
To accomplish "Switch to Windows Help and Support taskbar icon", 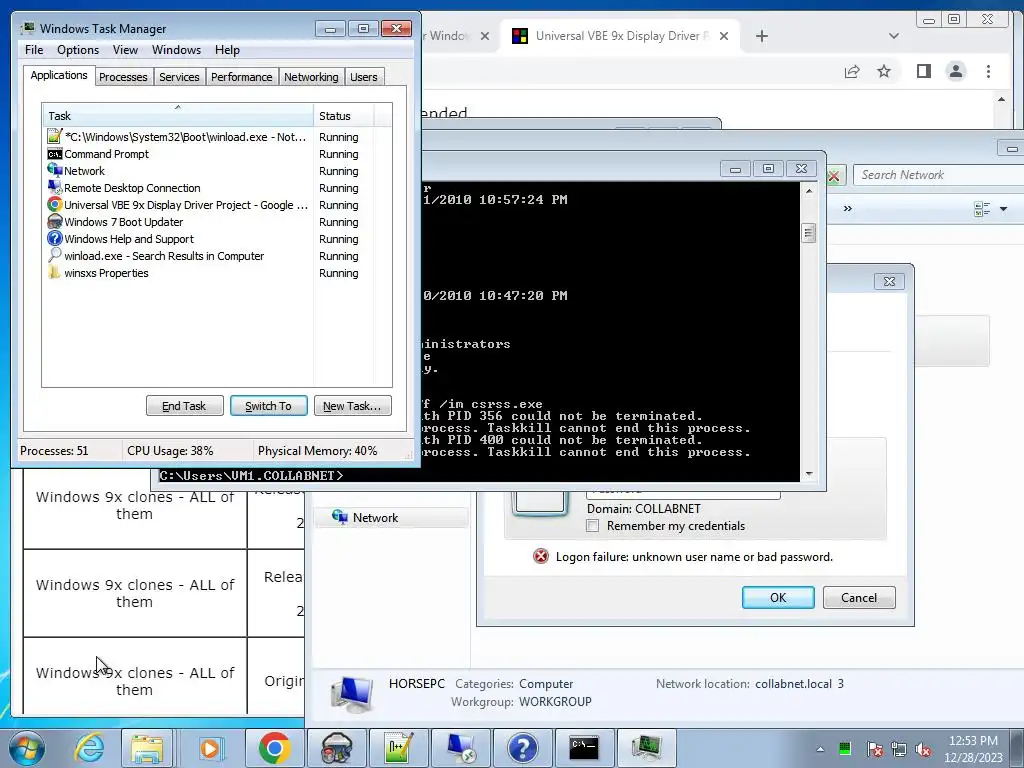I will click(522, 748).
